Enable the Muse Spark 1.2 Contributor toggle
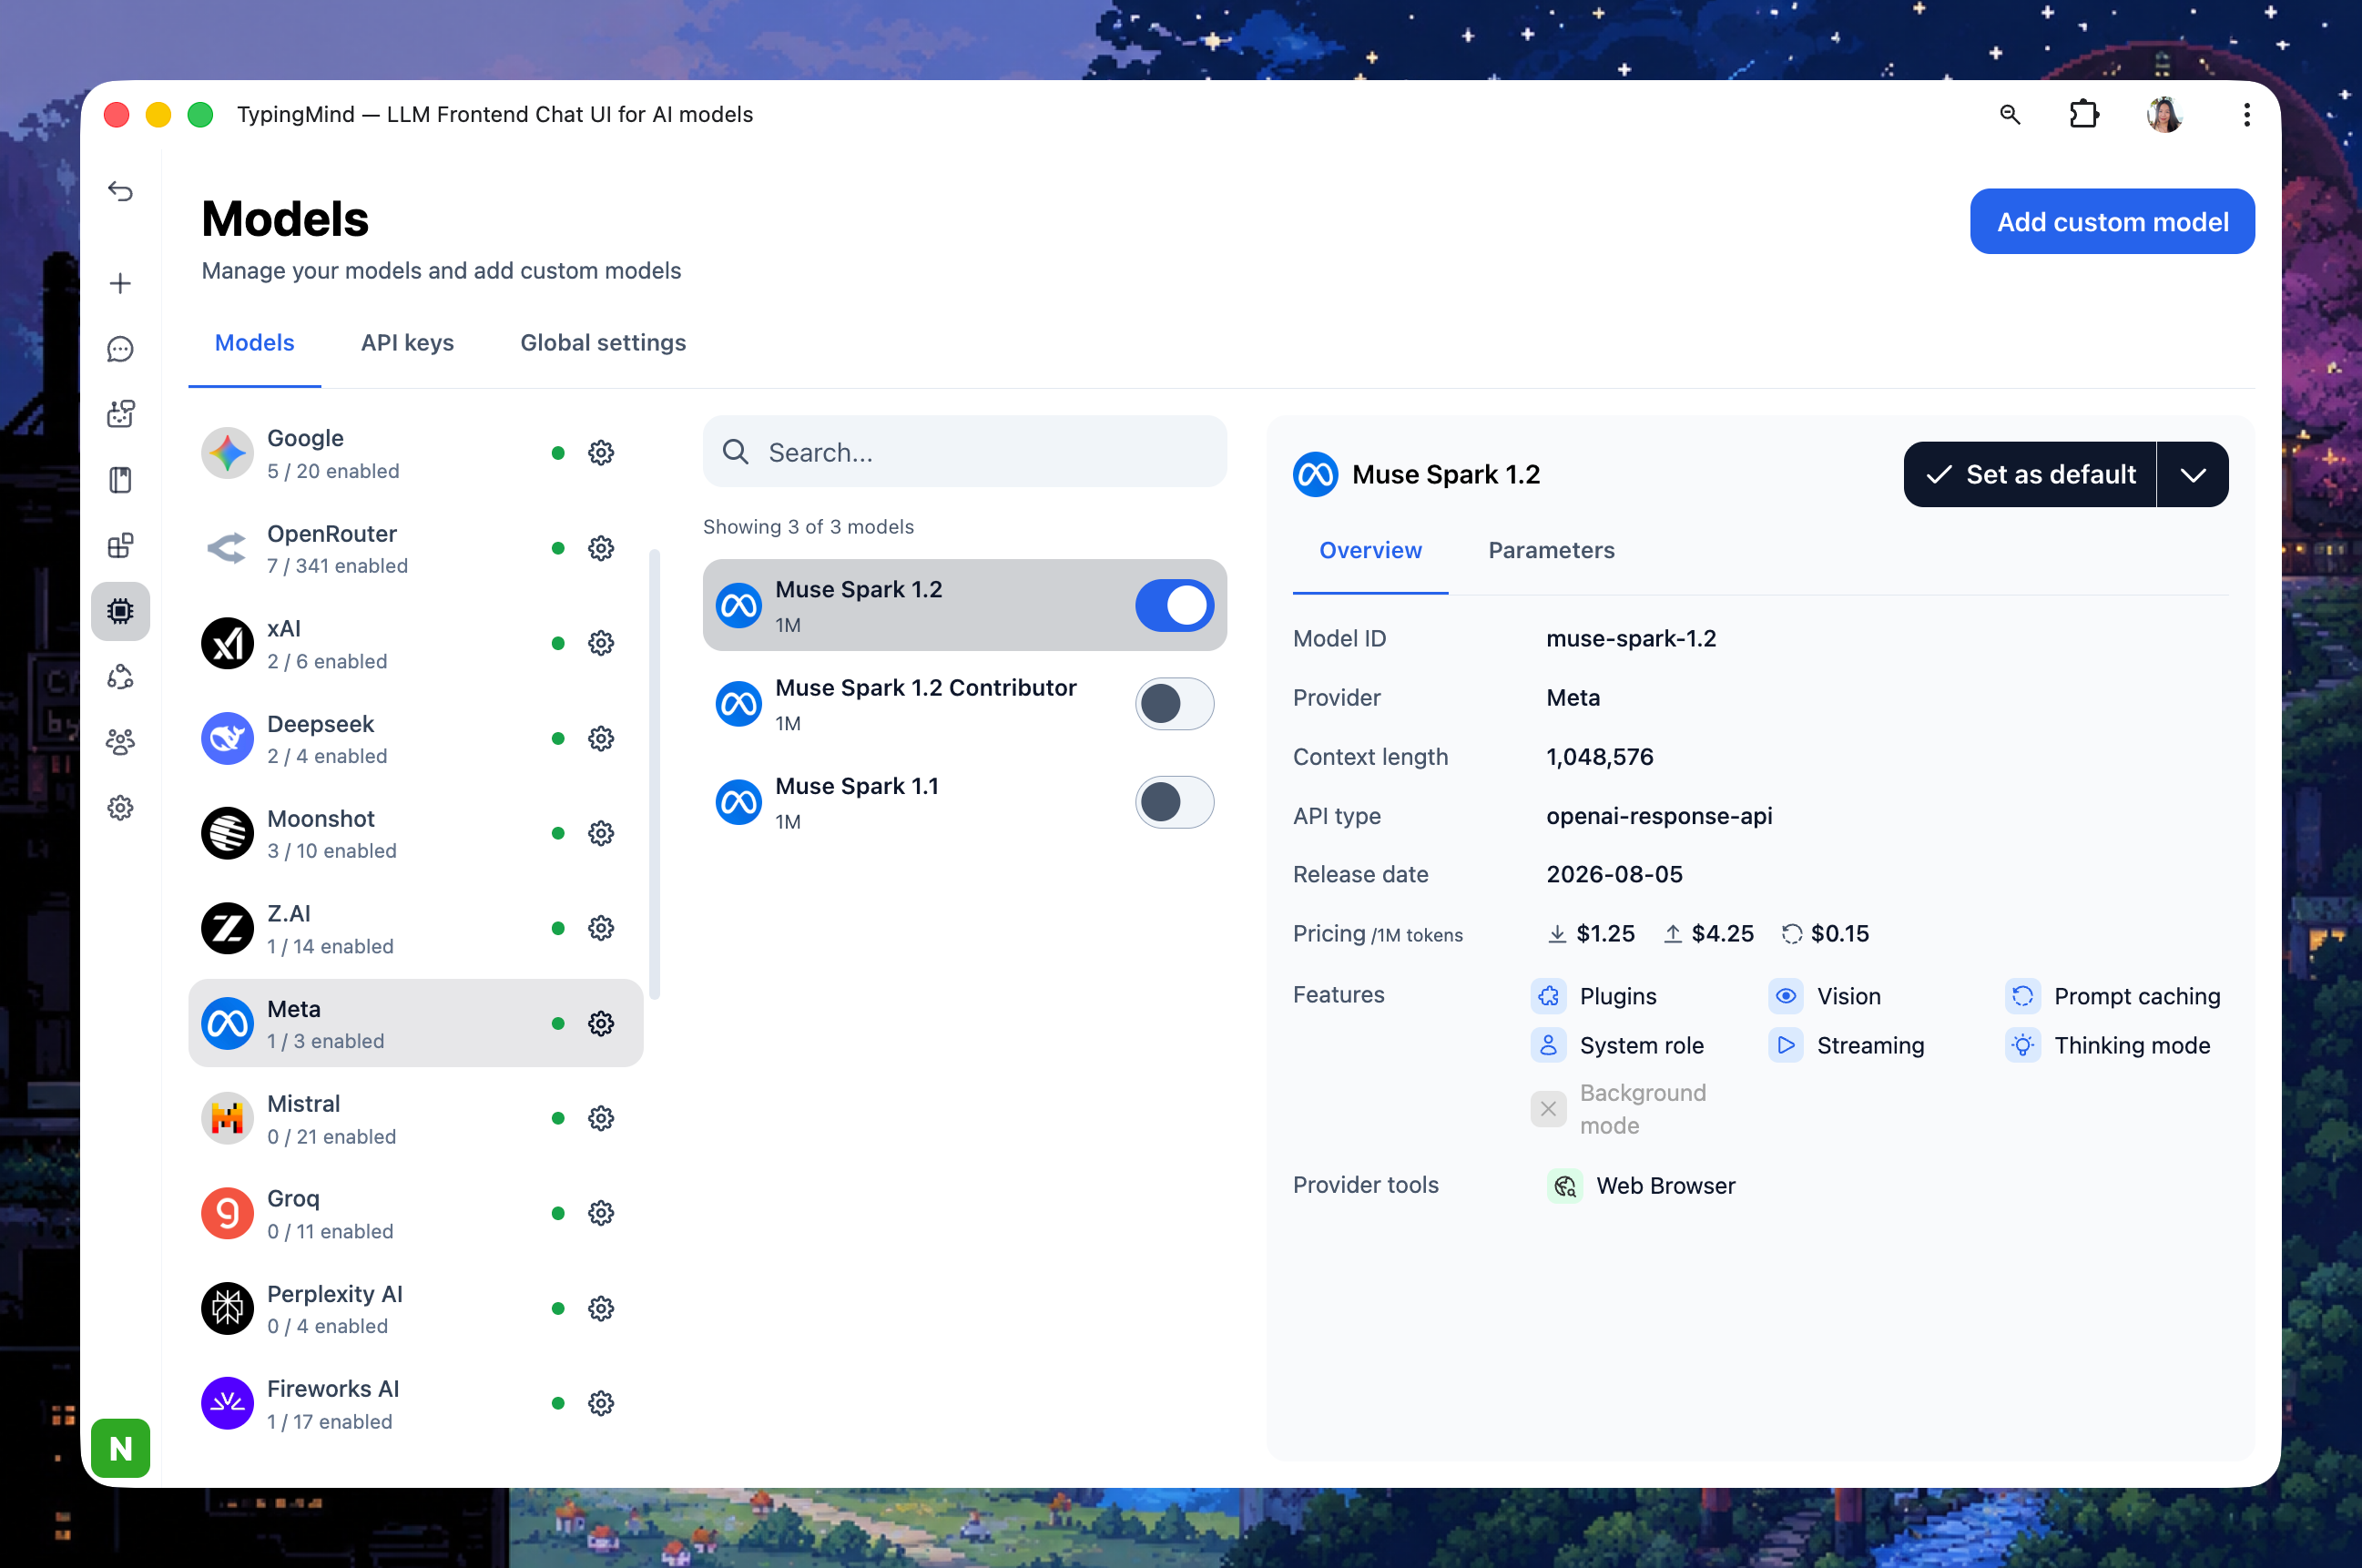This screenshot has width=2362, height=1568. click(1174, 703)
